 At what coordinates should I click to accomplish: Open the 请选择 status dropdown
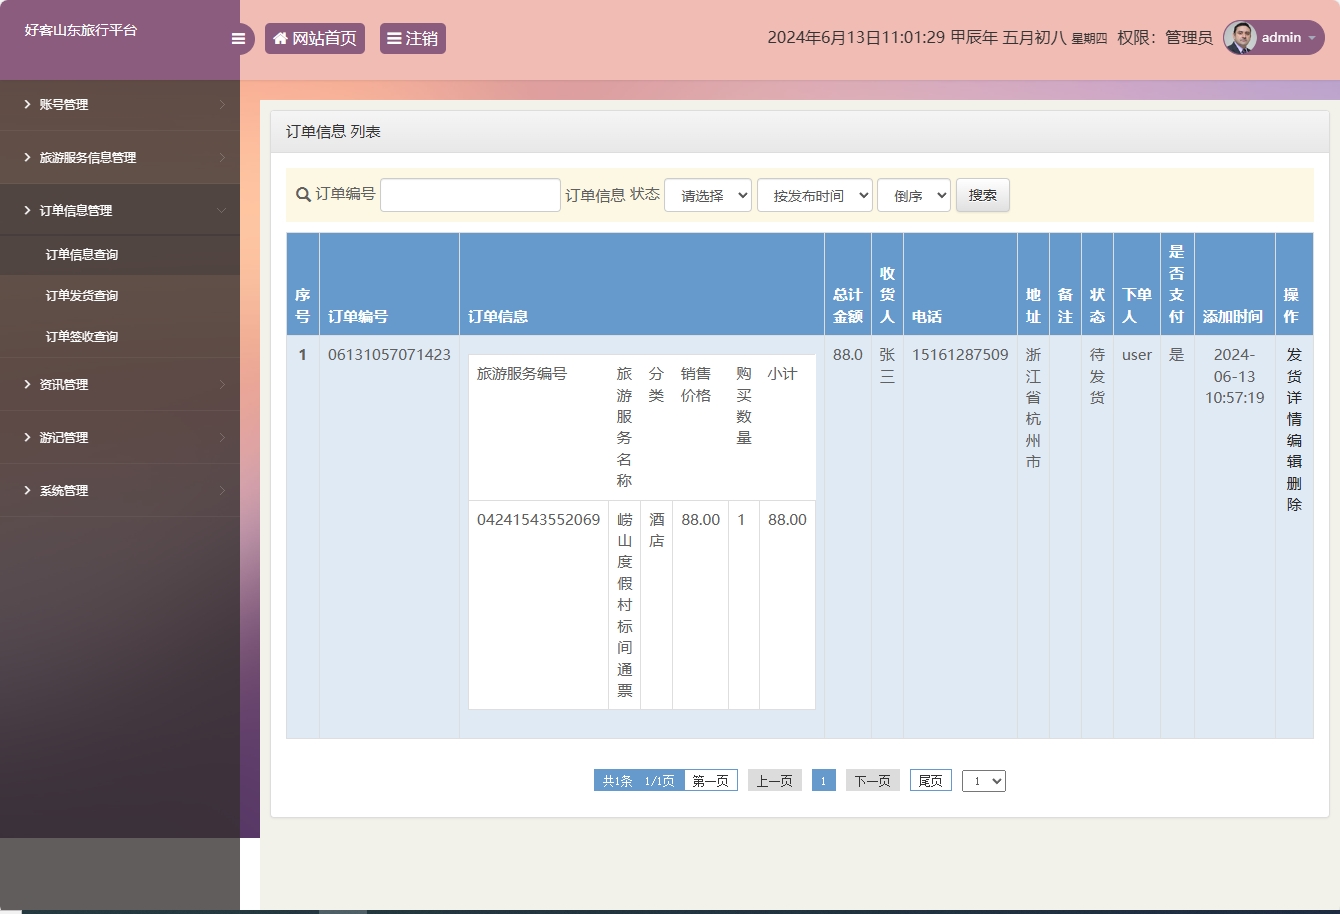[x=707, y=196]
